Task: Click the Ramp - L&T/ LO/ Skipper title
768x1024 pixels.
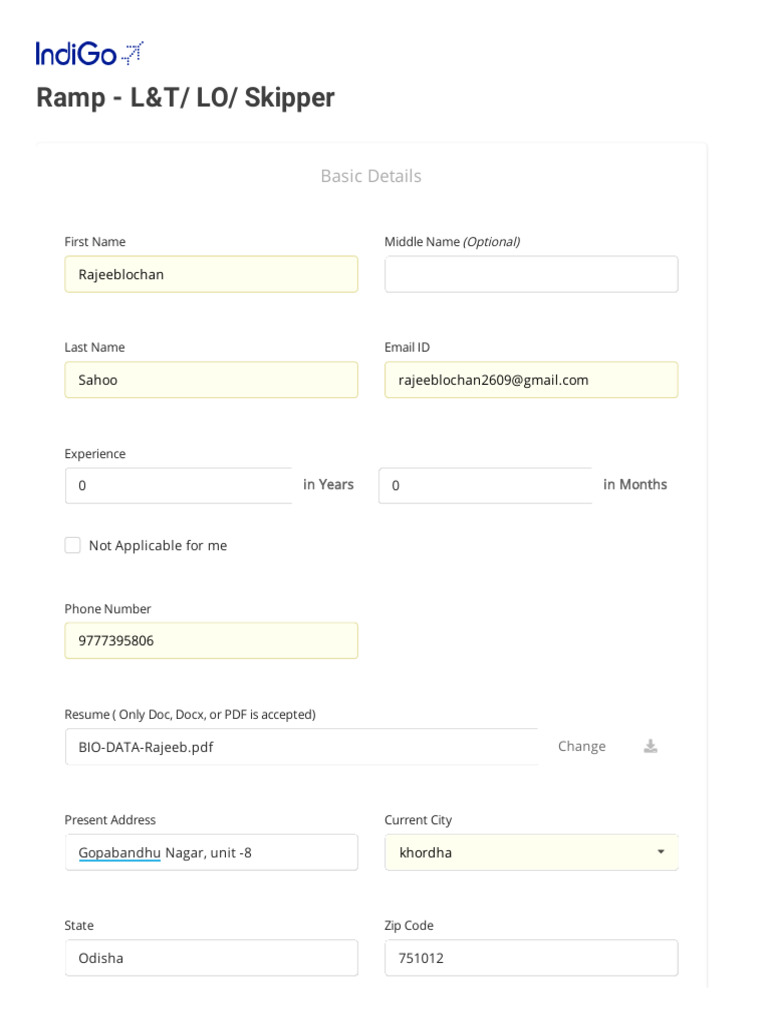Action: (x=185, y=97)
